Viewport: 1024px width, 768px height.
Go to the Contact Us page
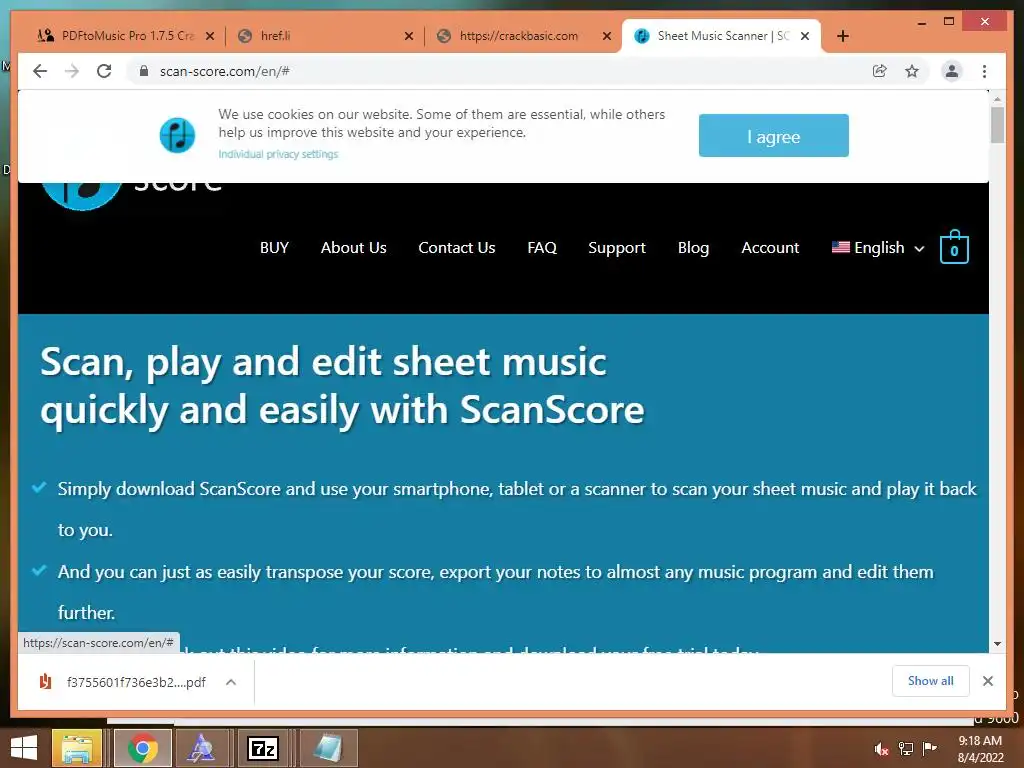coord(456,248)
